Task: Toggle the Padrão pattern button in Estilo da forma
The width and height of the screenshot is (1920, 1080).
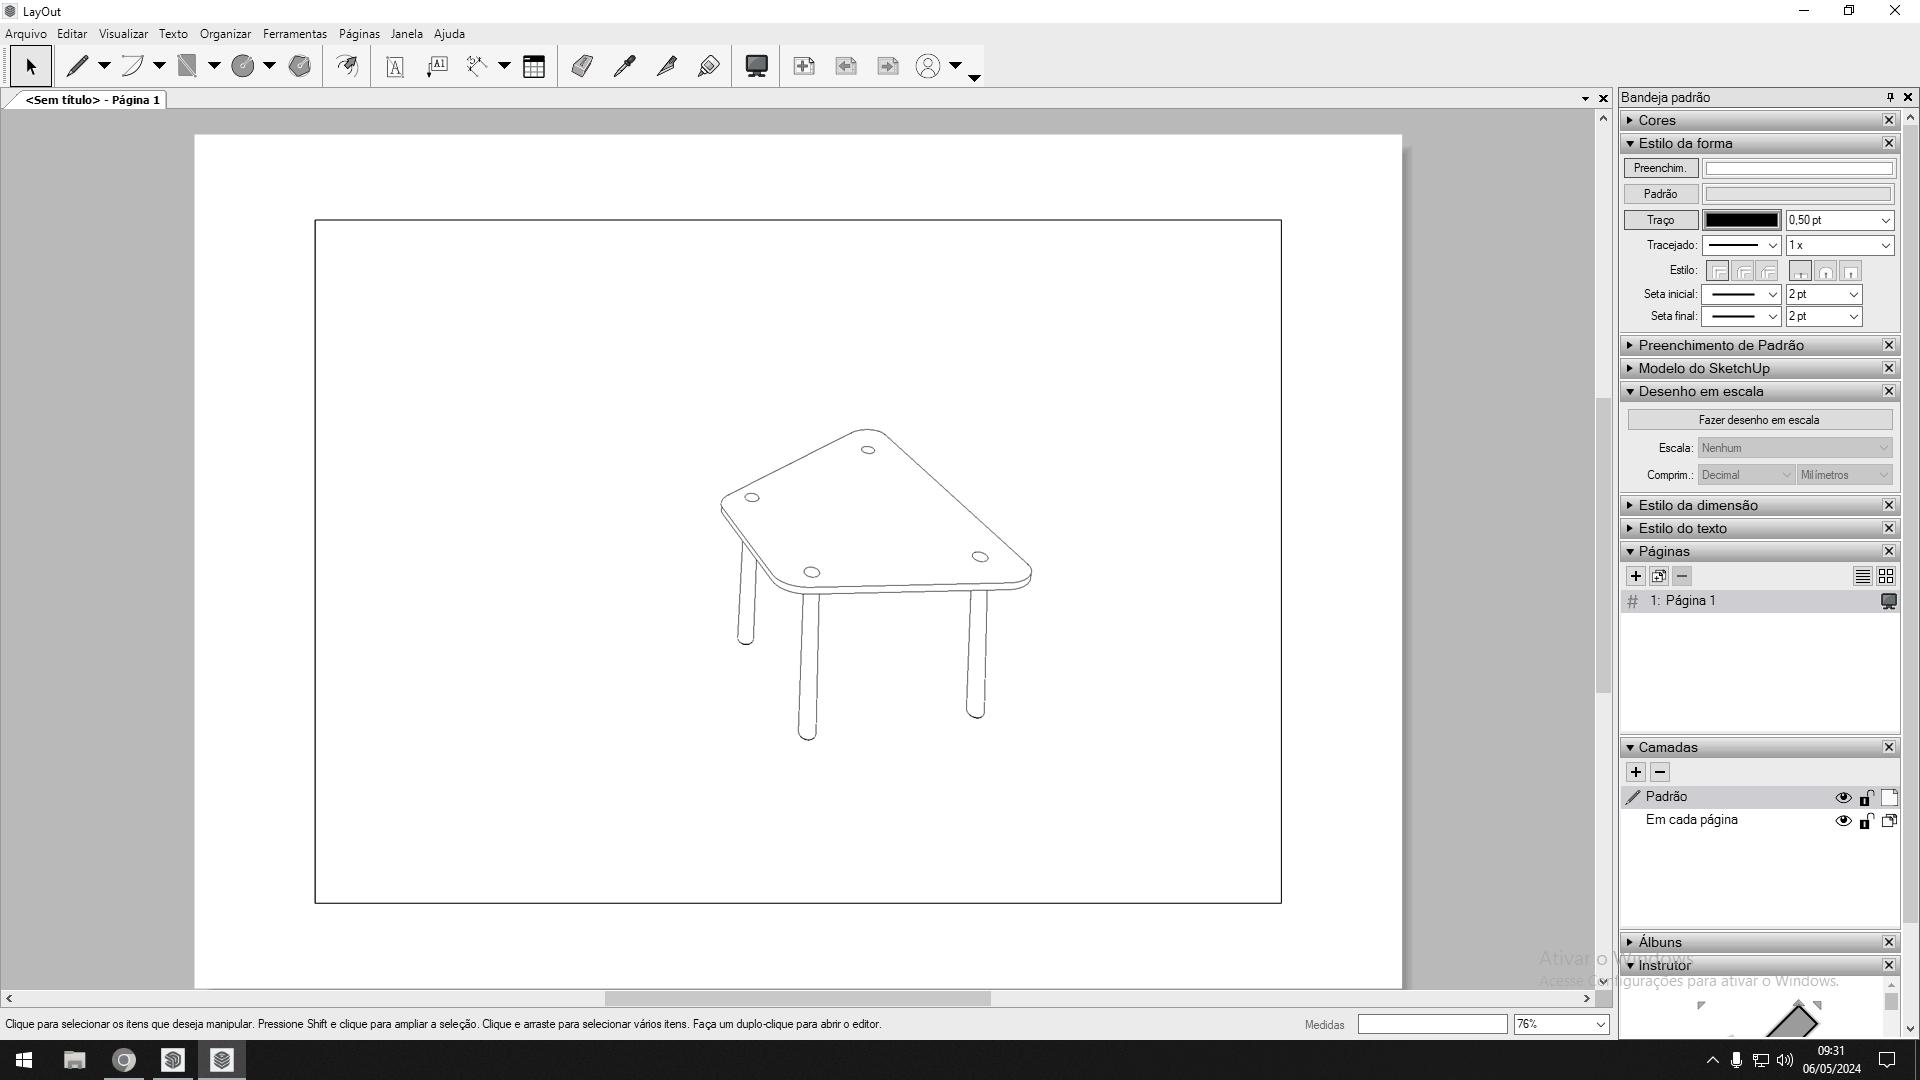Action: point(1660,194)
